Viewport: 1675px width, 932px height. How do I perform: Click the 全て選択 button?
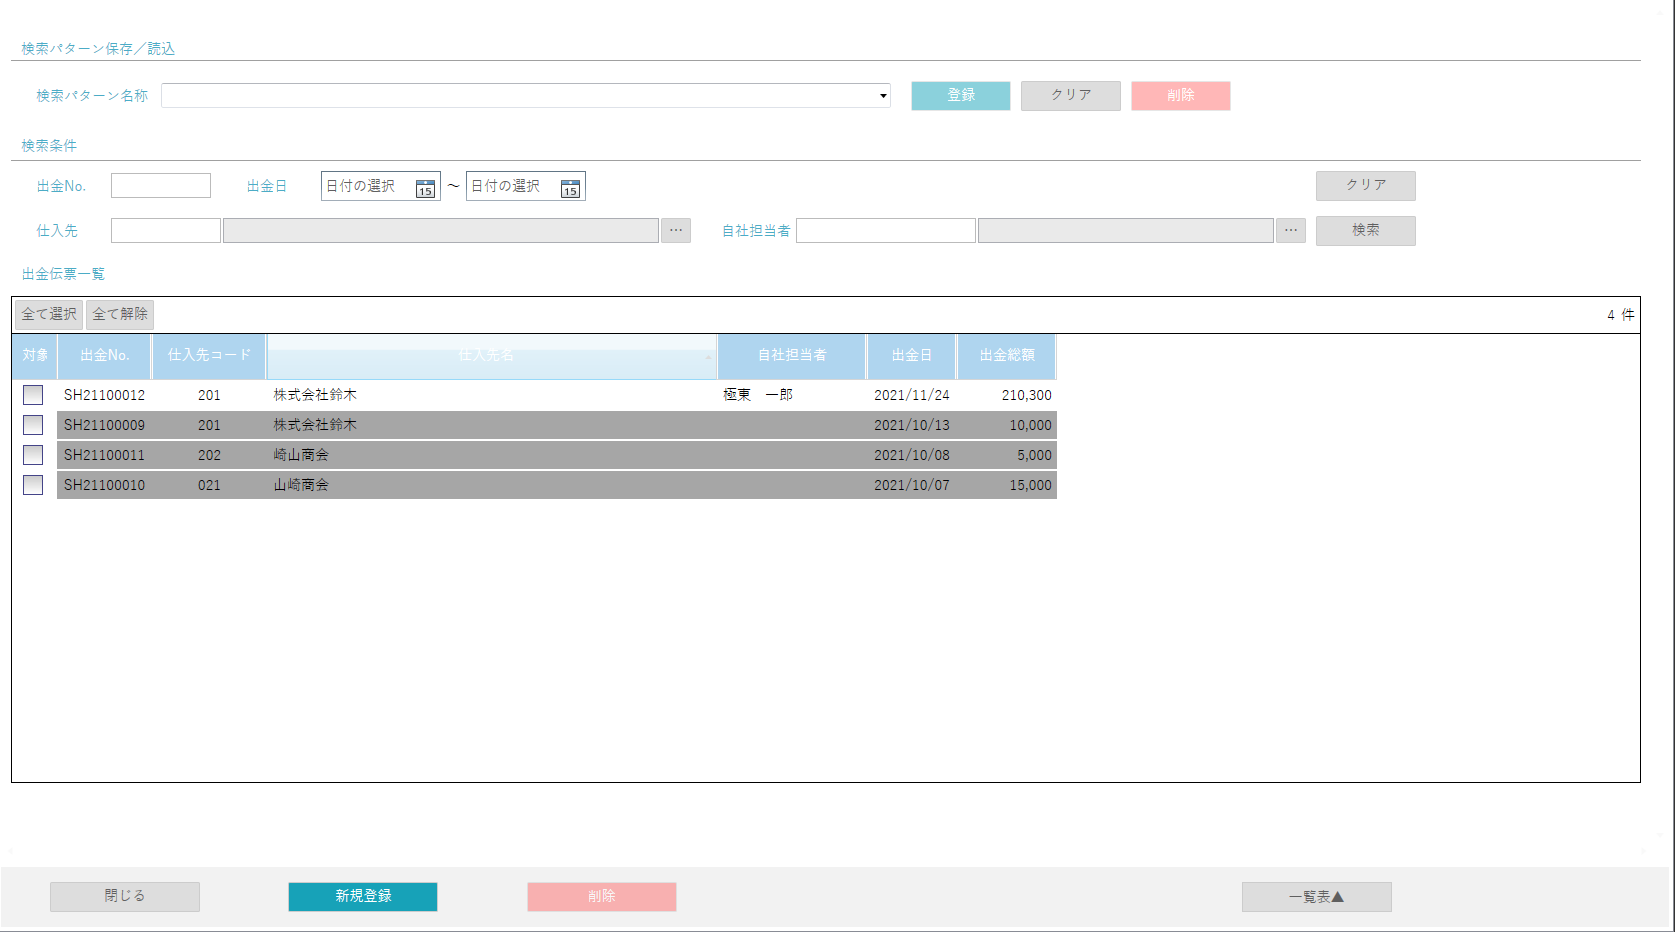[x=49, y=315]
